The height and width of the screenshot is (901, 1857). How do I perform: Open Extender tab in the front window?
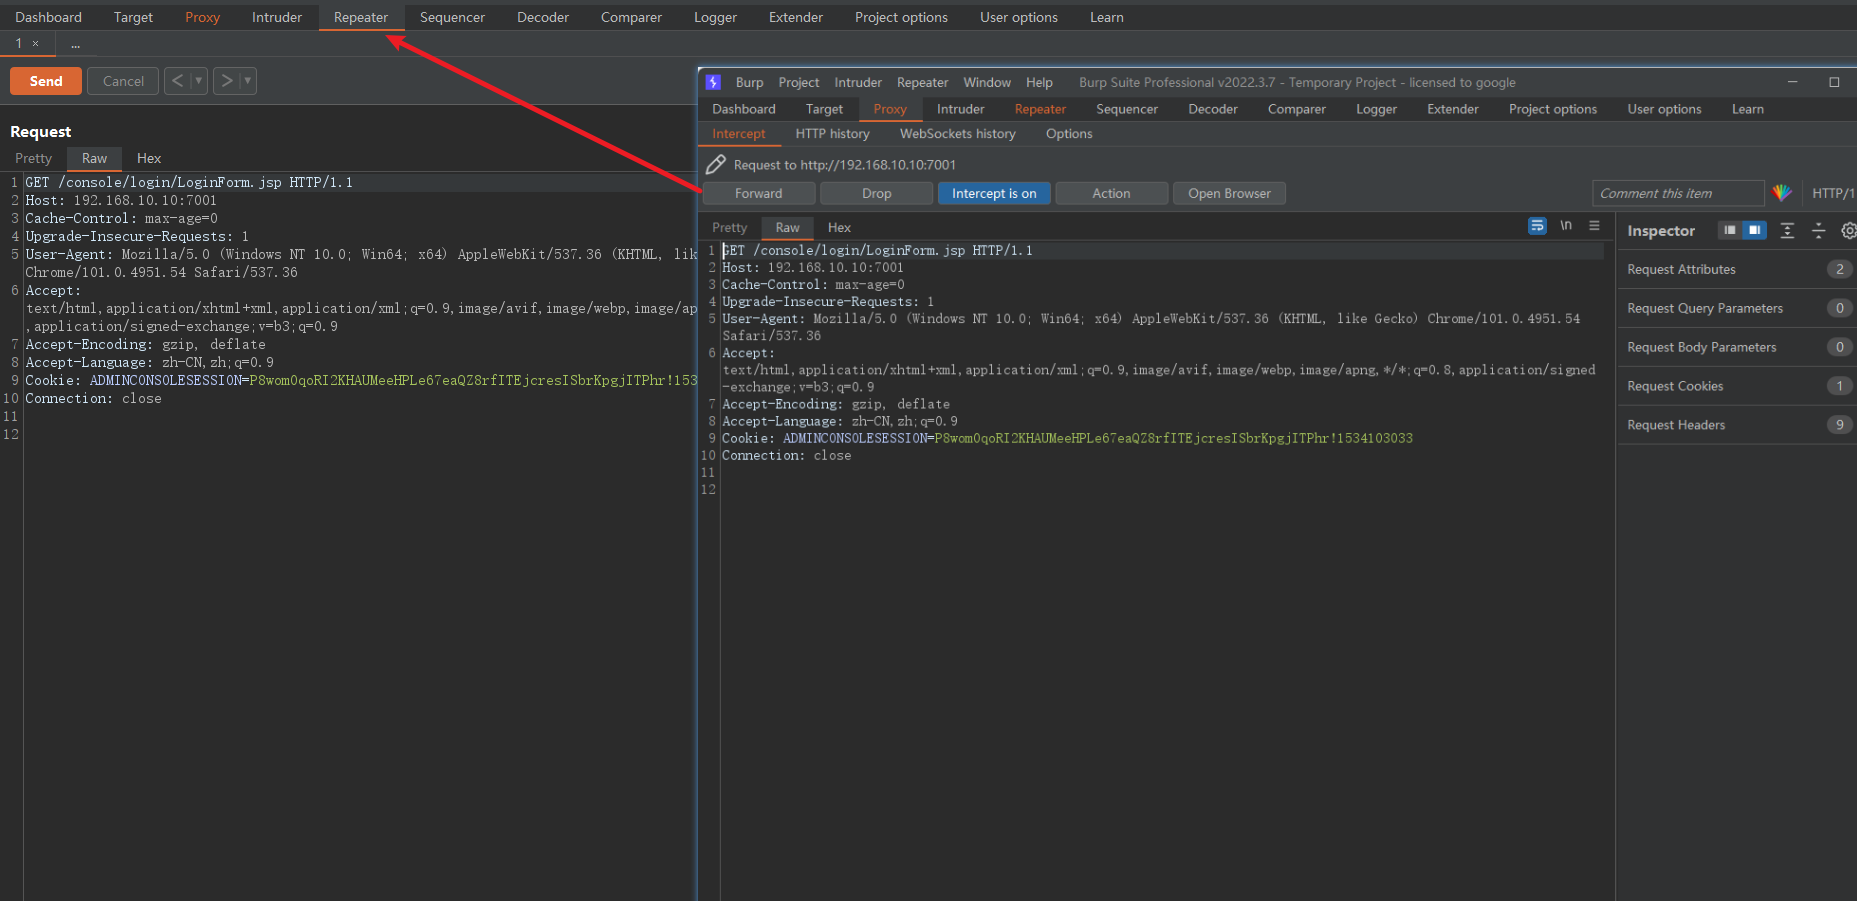(1452, 109)
